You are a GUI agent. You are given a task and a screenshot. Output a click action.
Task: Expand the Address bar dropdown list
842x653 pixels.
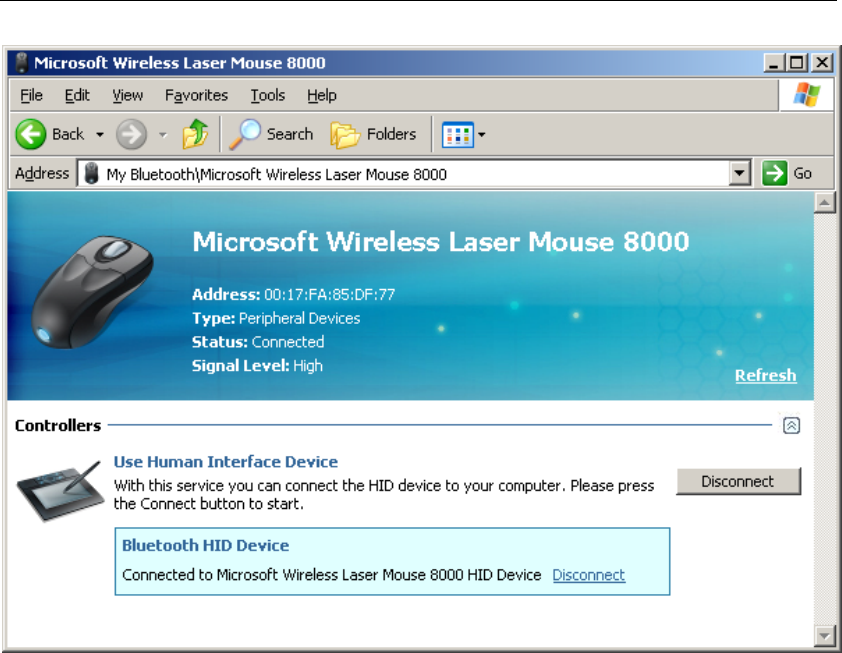coord(739,173)
